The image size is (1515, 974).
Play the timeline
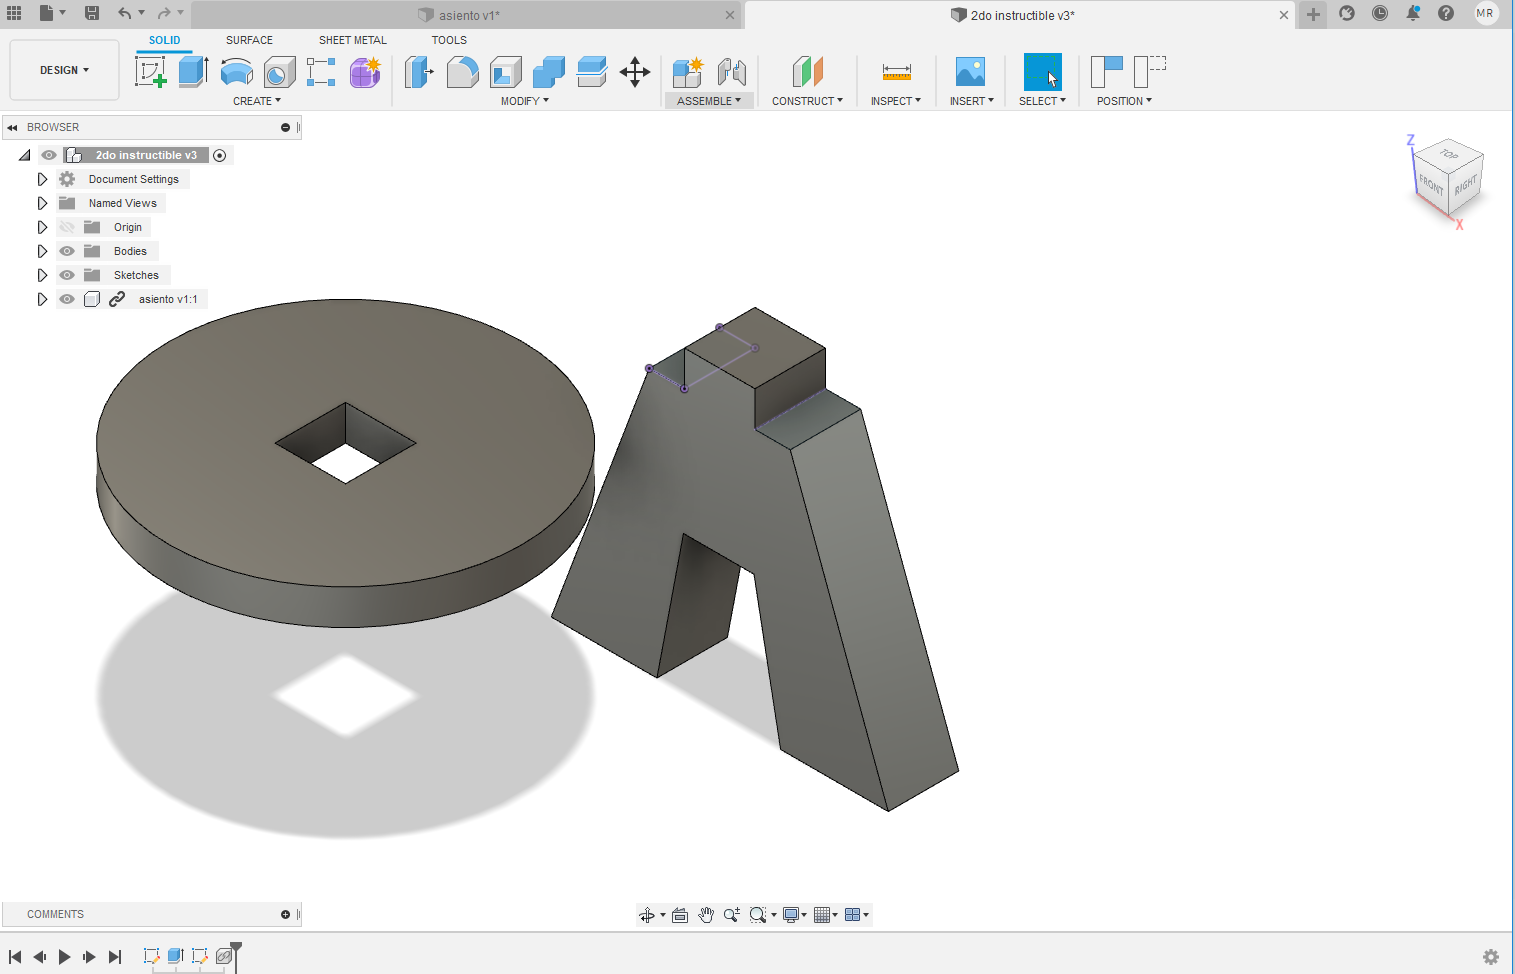click(64, 957)
